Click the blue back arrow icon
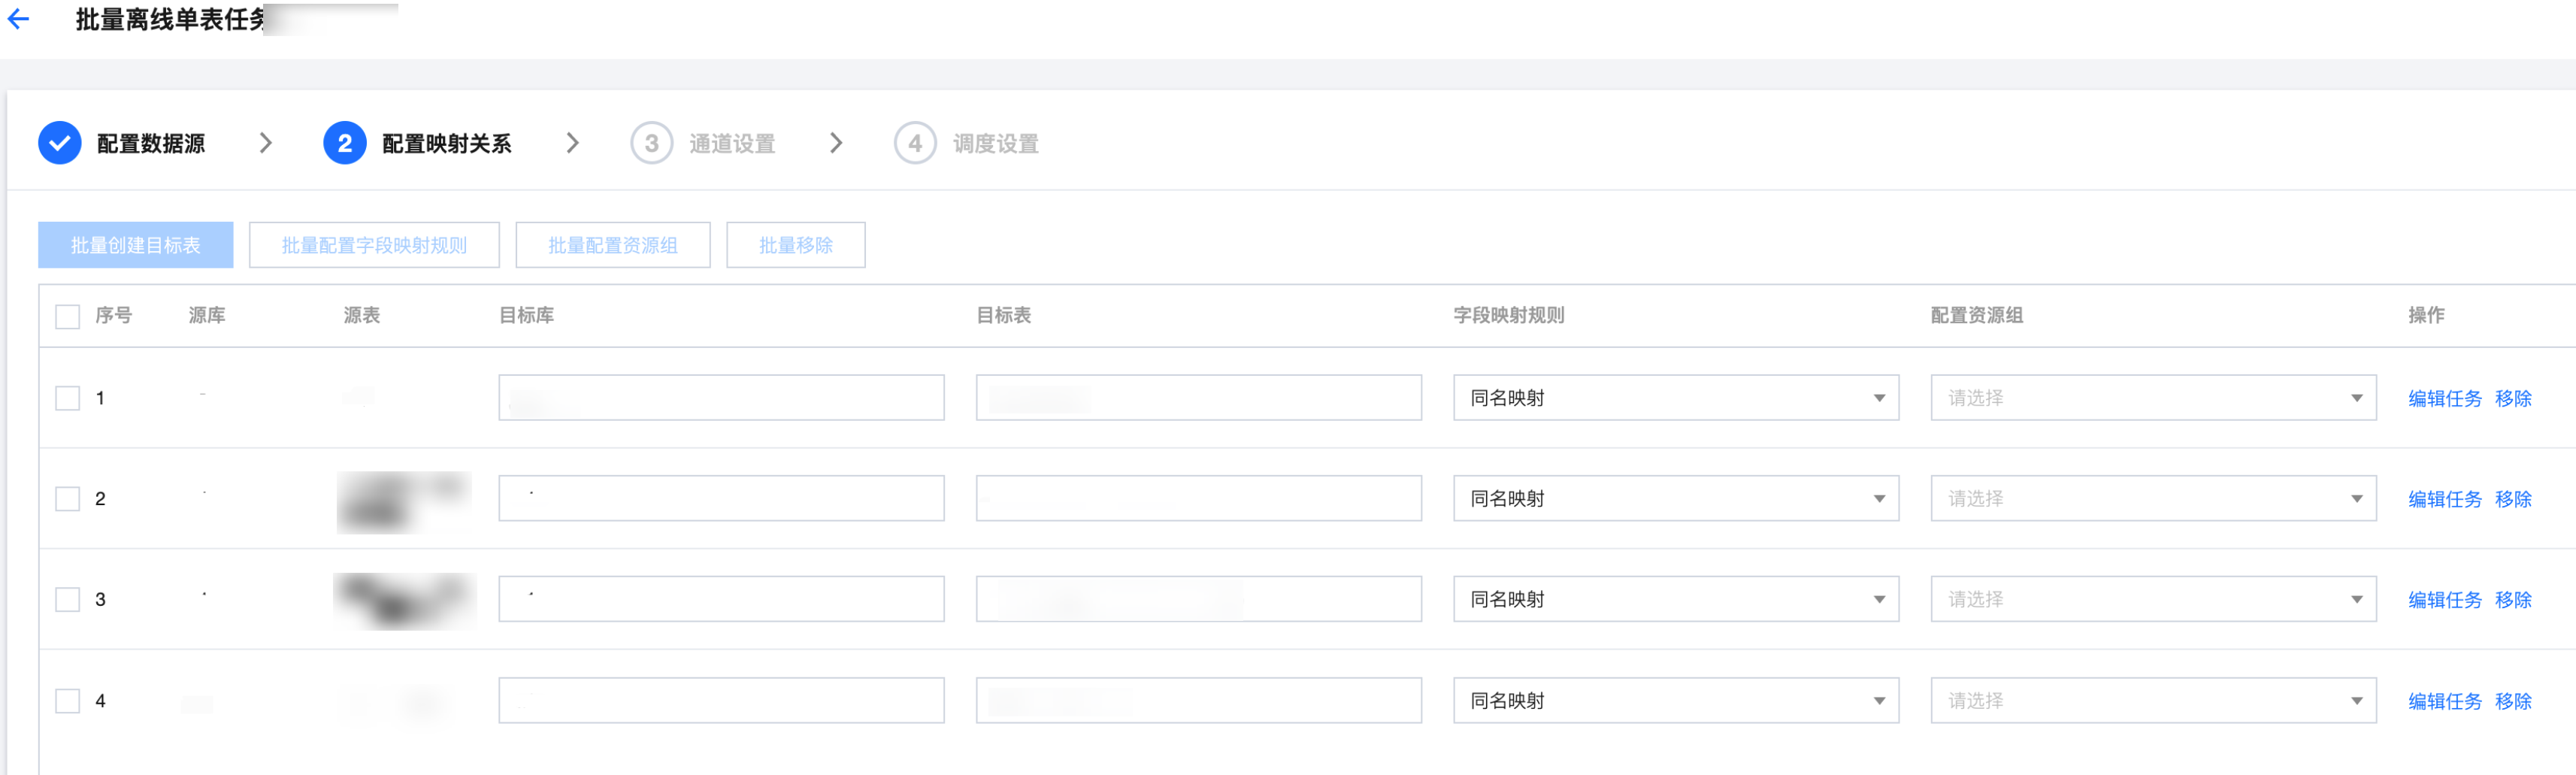Viewport: 2576px width, 775px height. pyautogui.click(x=19, y=19)
